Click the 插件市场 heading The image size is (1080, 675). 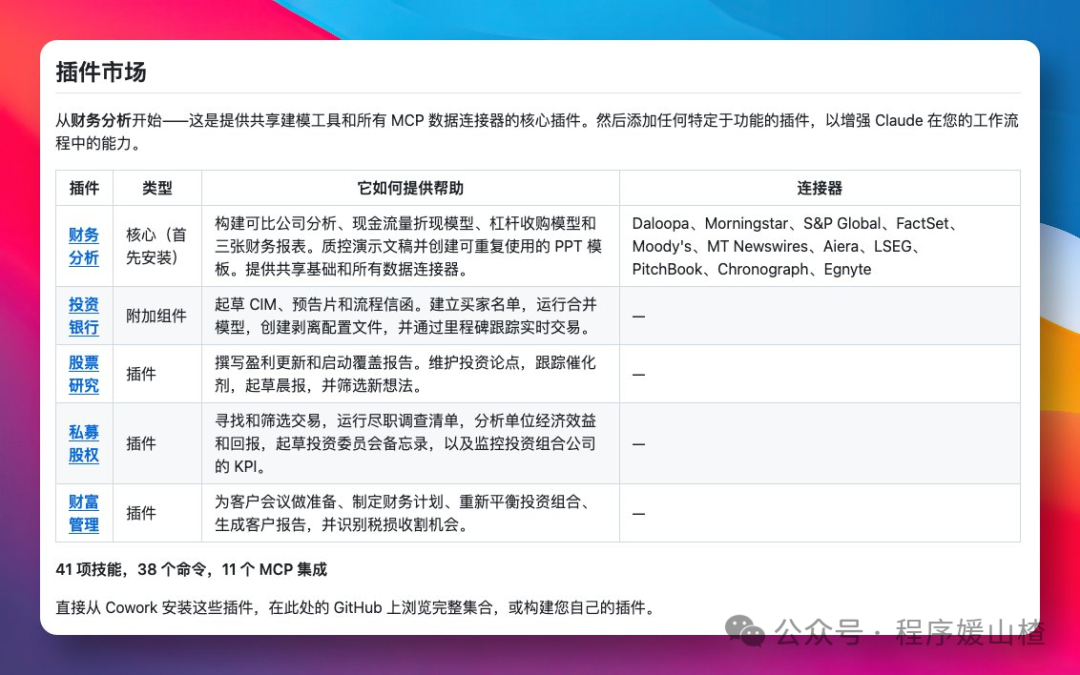coord(101,72)
